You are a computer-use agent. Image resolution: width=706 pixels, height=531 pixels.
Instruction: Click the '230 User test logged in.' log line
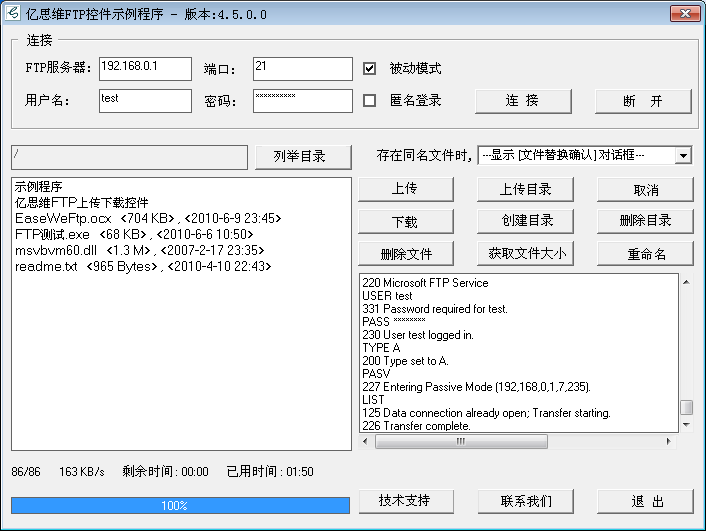418,335
